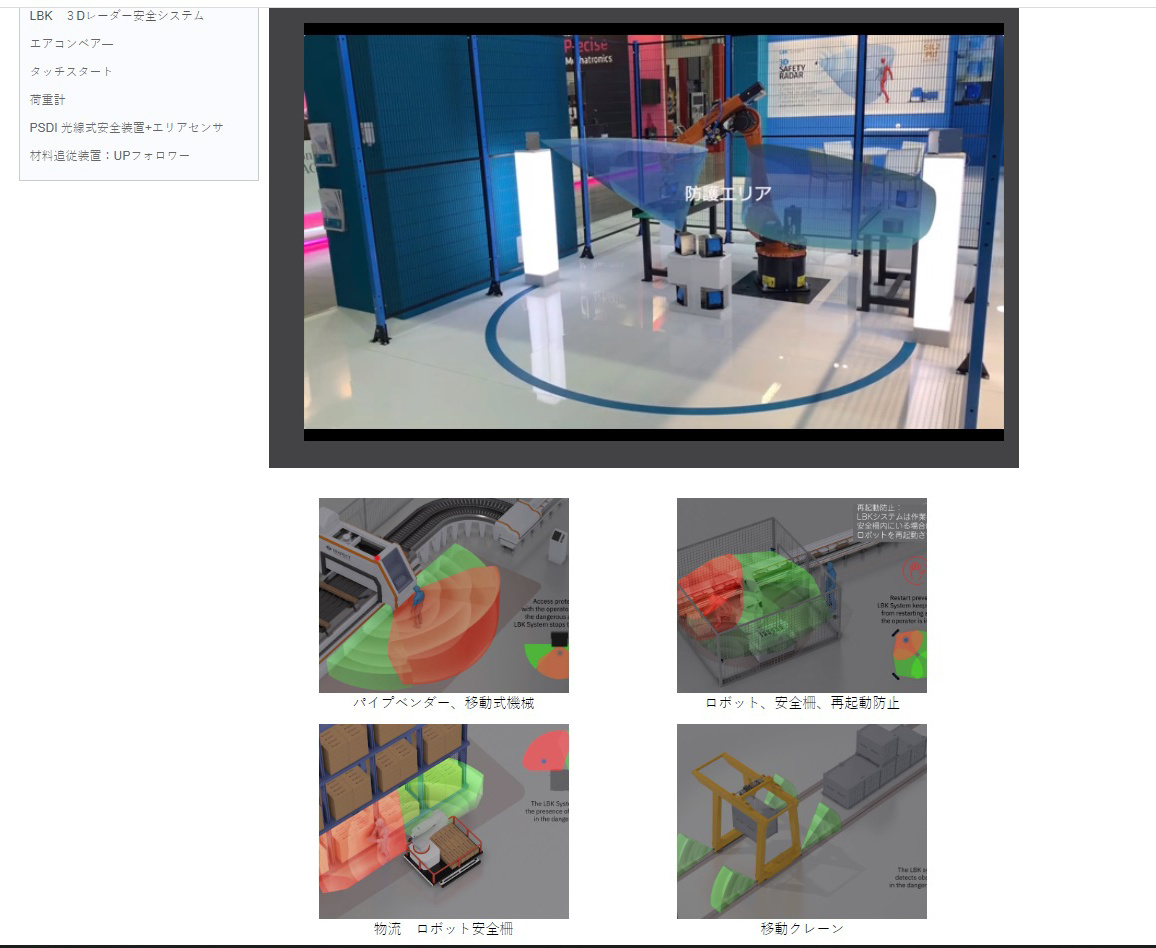
Task: Click the red radar sector icon in logistics thumbnail
Action: (544, 754)
